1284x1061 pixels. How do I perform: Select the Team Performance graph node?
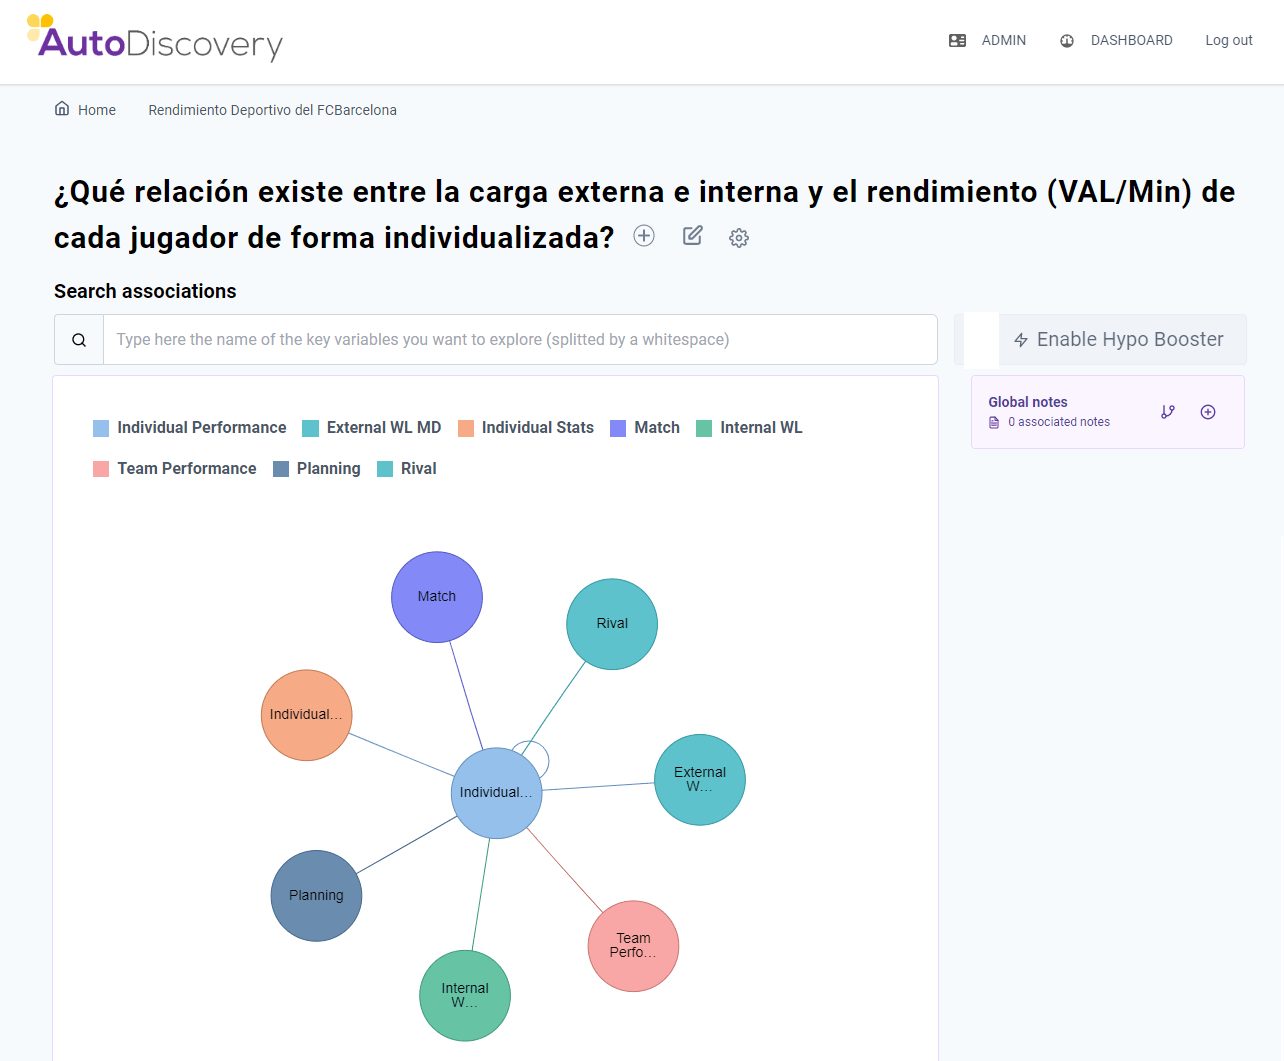point(633,946)
